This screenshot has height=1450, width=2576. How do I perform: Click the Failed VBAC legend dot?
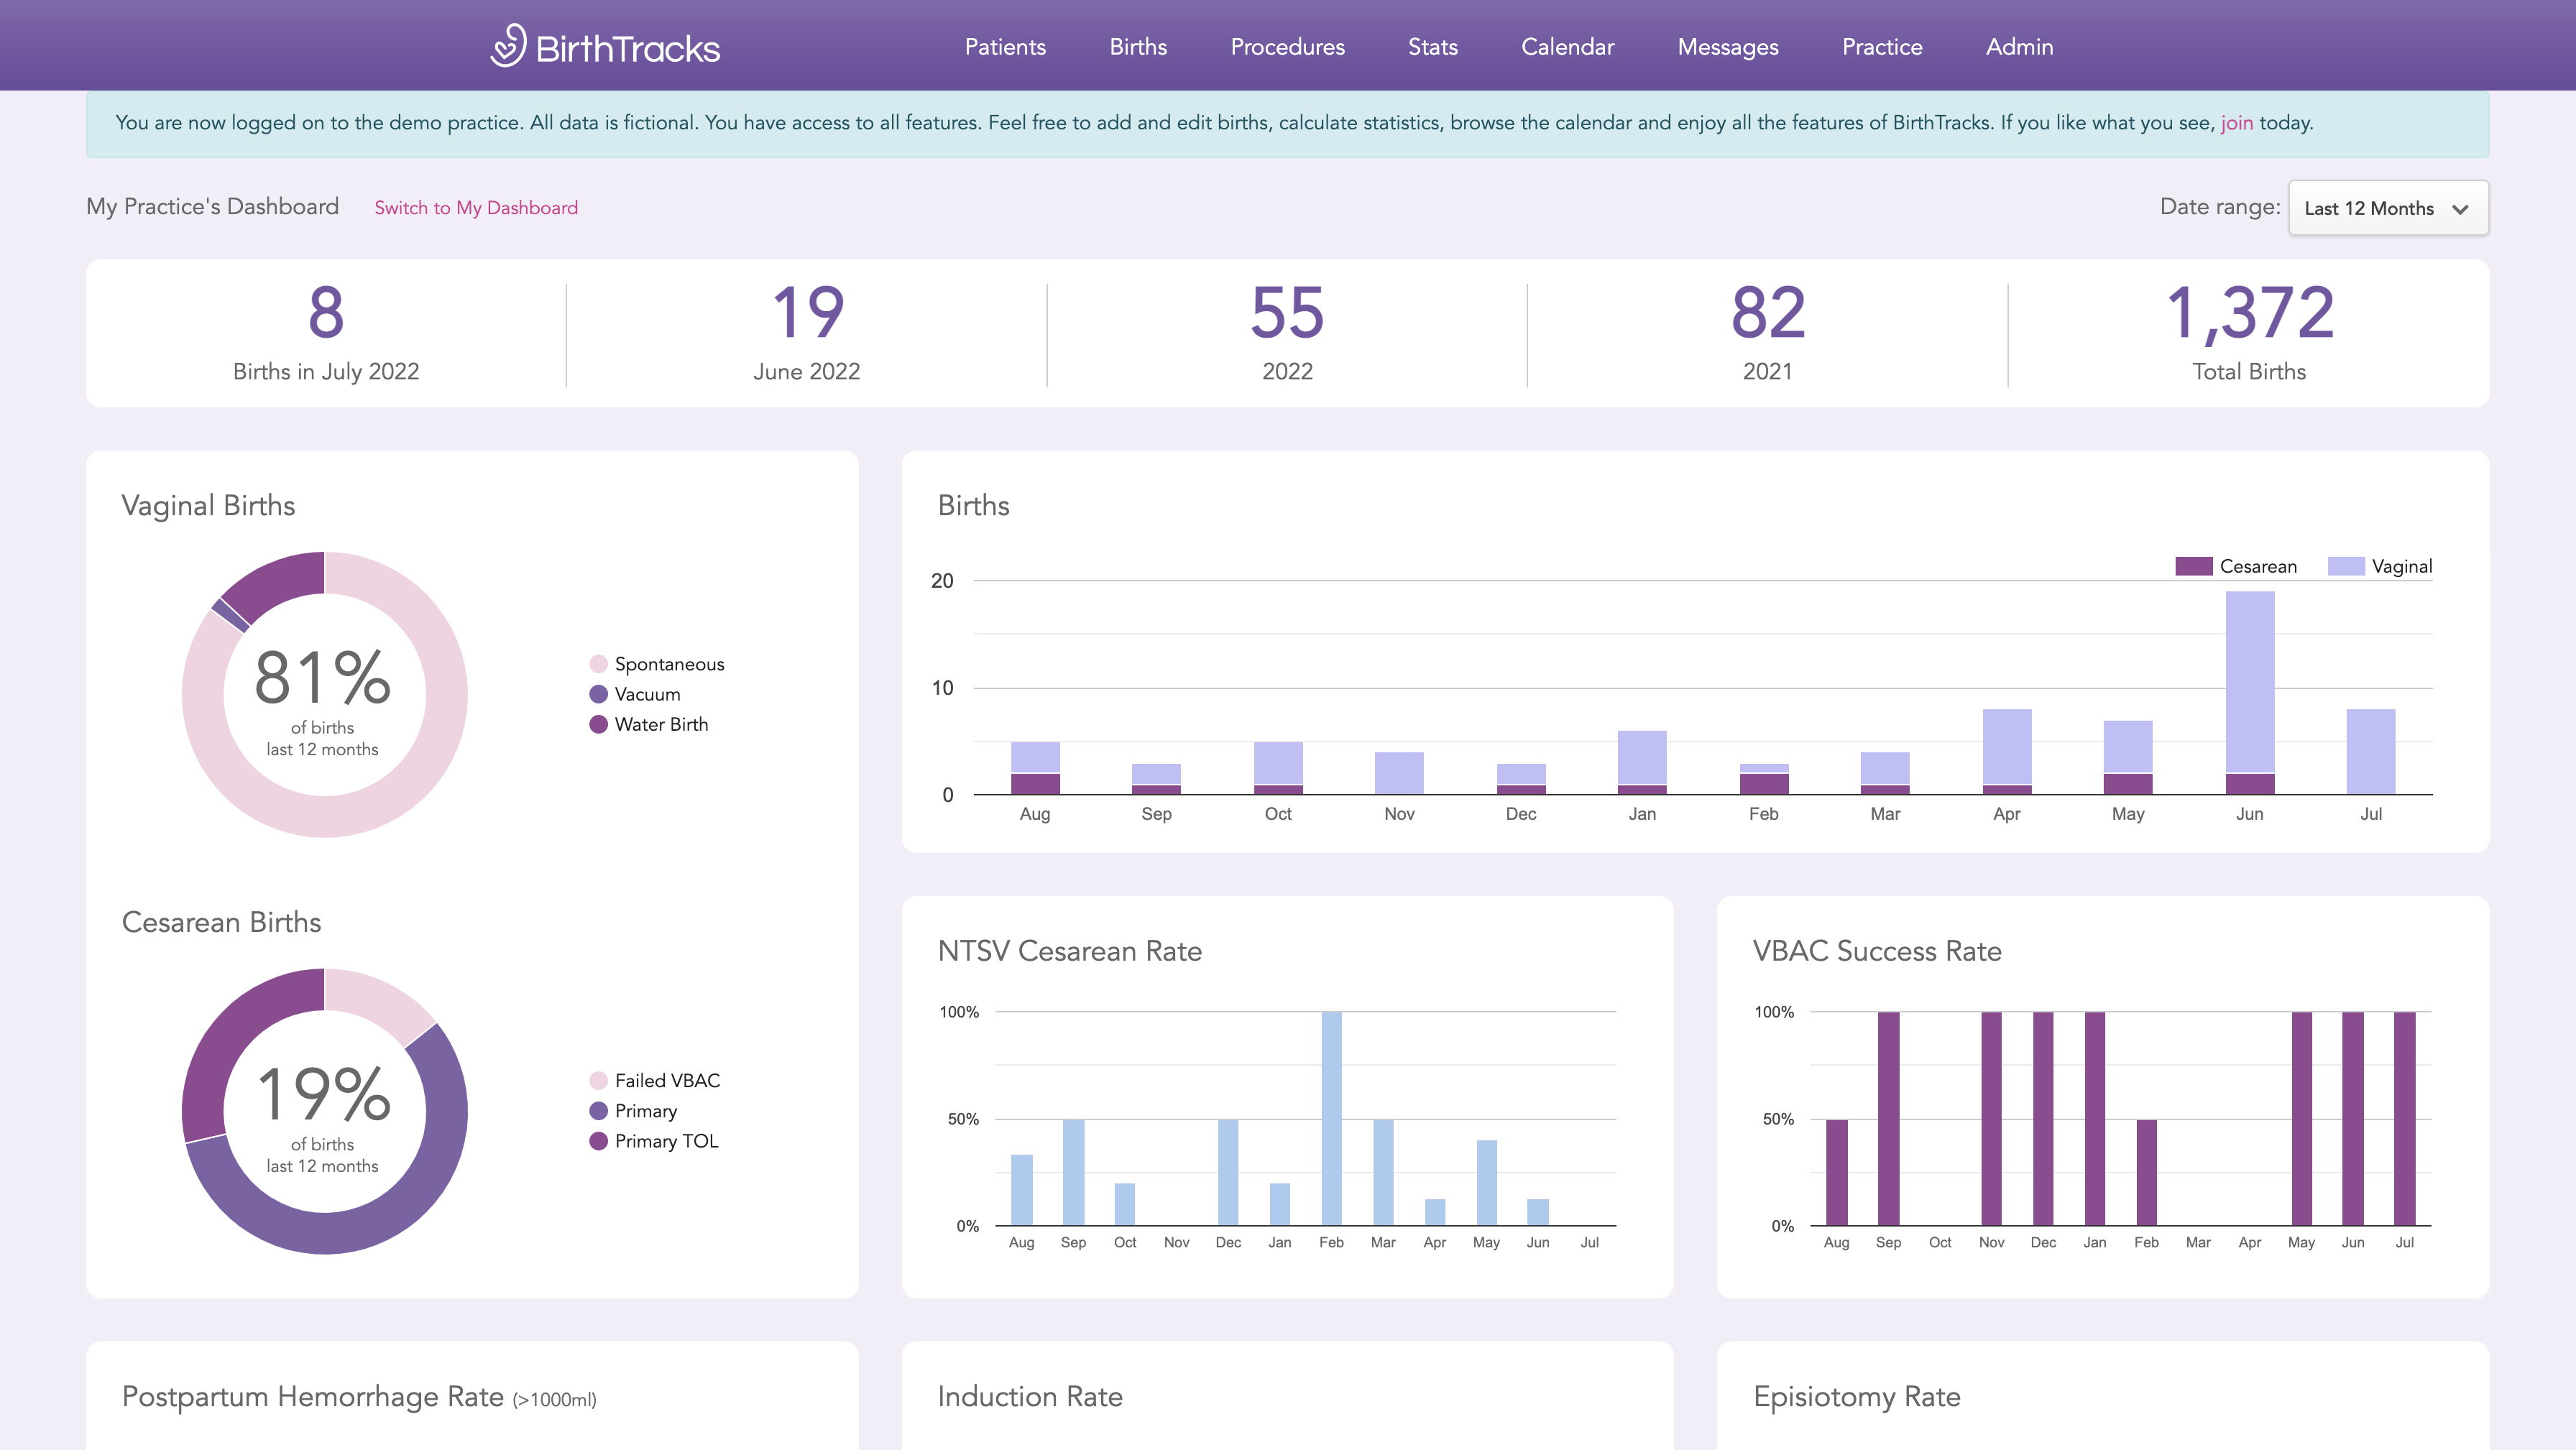598,1080
